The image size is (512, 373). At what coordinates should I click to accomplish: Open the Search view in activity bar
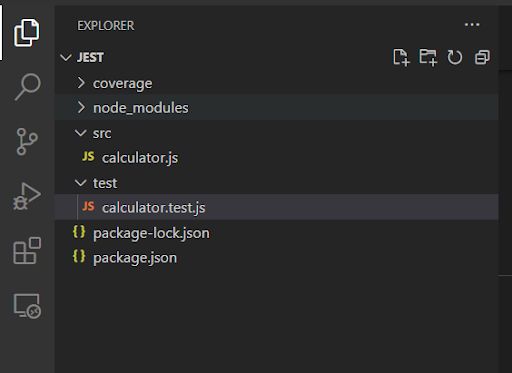point(28,87)
